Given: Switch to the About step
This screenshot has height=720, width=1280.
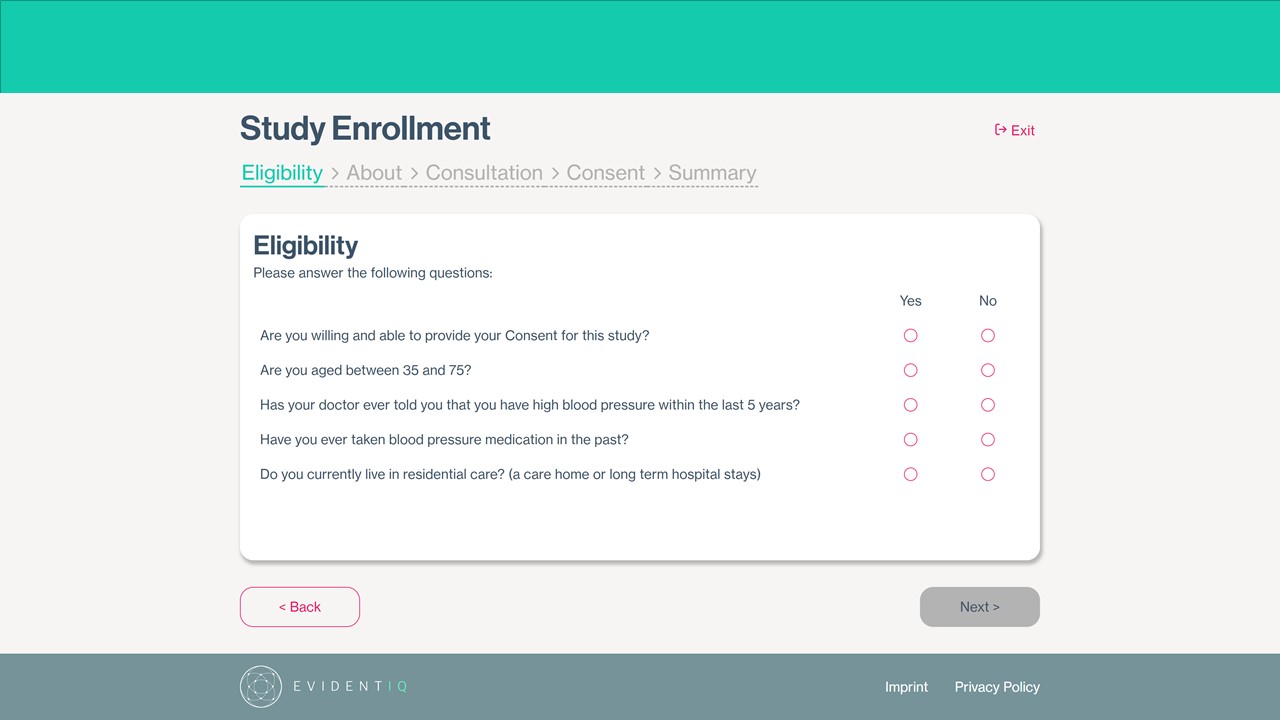Looking at the screenshot, I should pyautogui.click(x=374, y=172).
